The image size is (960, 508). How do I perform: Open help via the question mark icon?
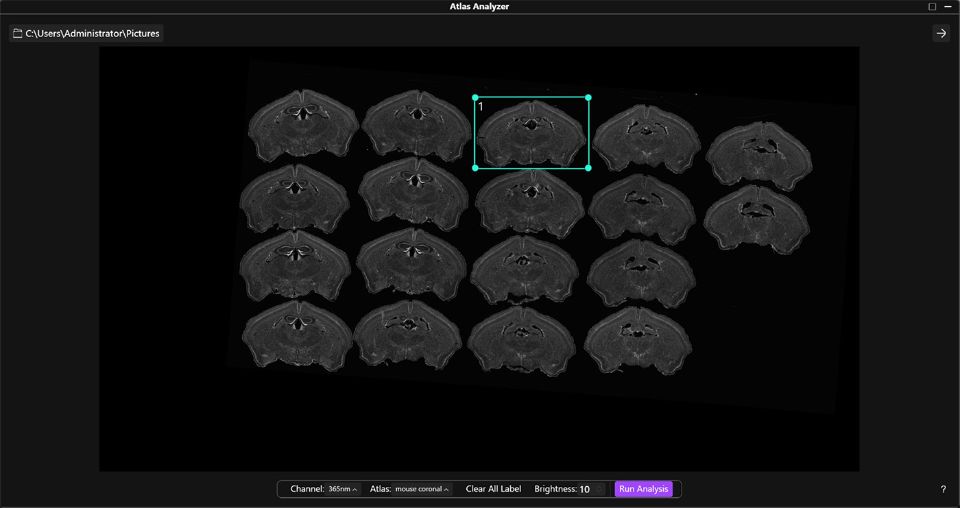click(942, 489)
